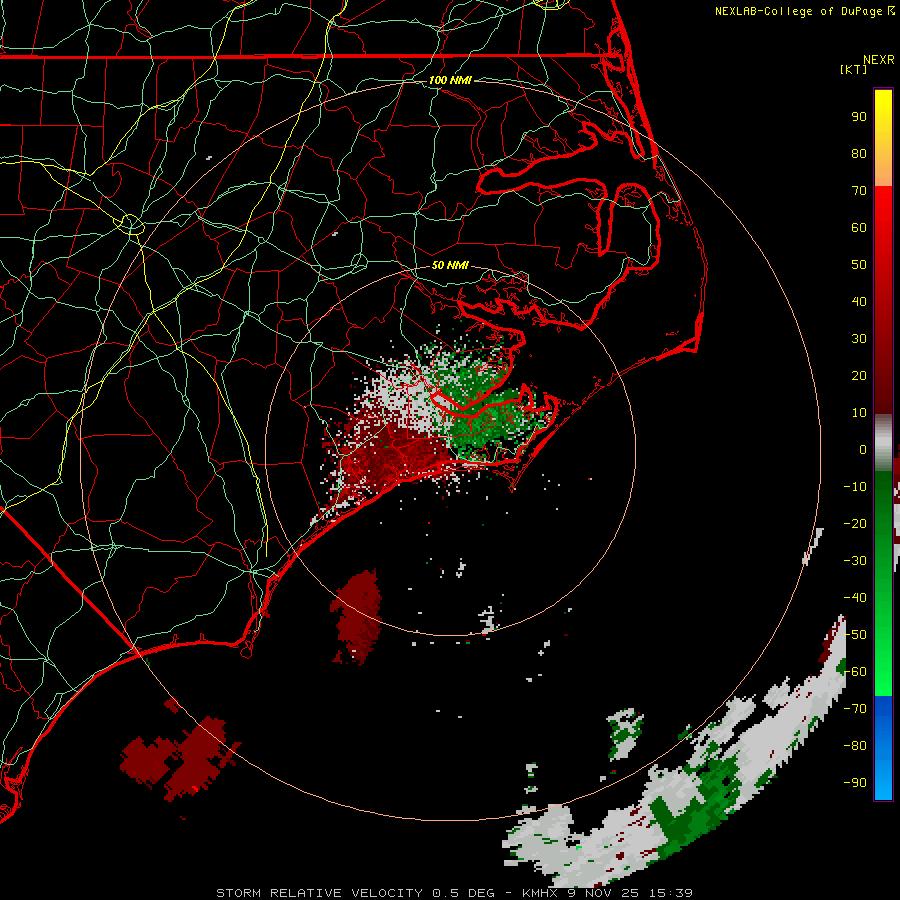Select the 50 NMI range ring label

click(x=450, y=265)
